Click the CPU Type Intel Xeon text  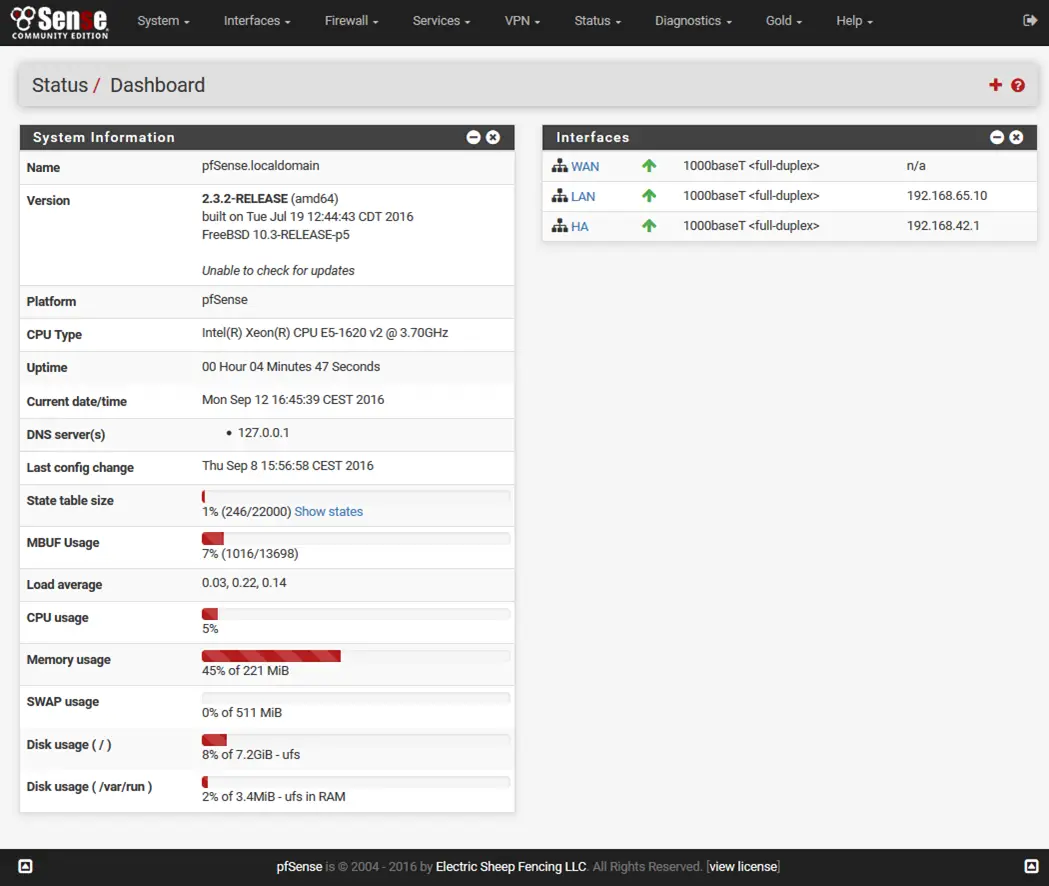325,333
